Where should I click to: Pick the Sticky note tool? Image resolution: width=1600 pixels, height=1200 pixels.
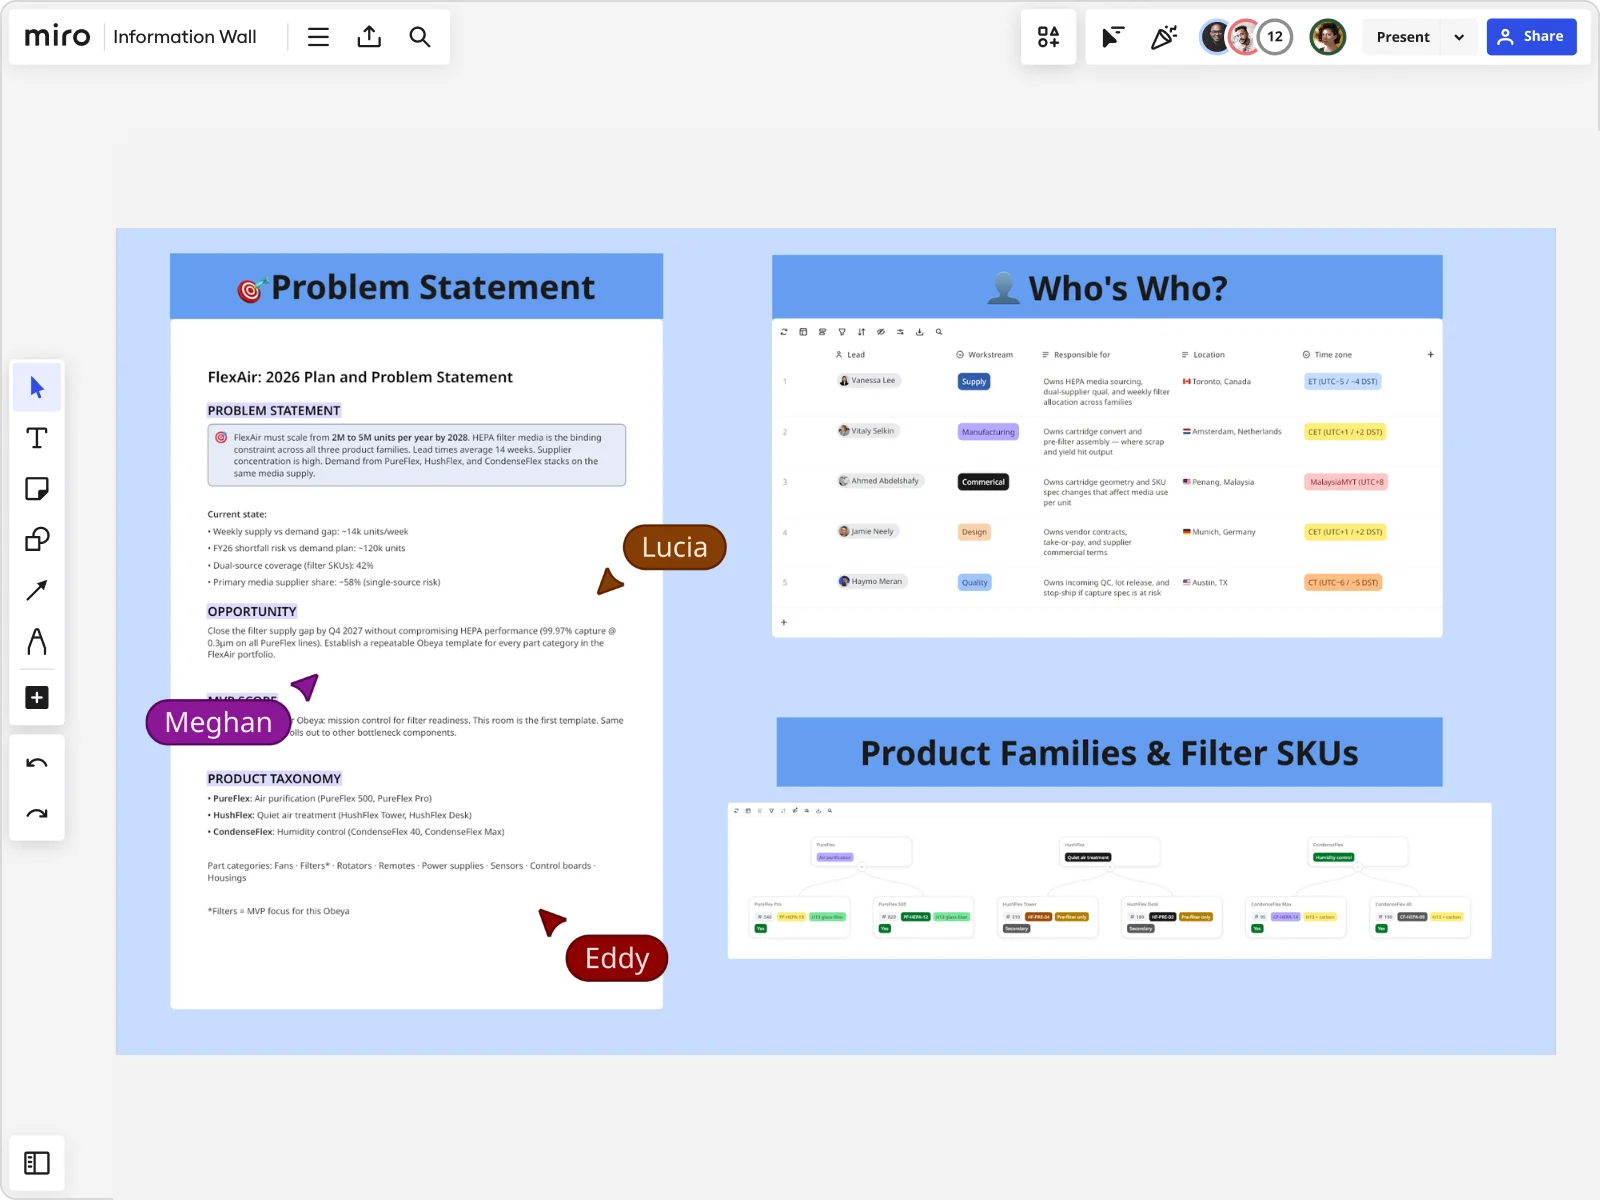[x=37, y=489]
